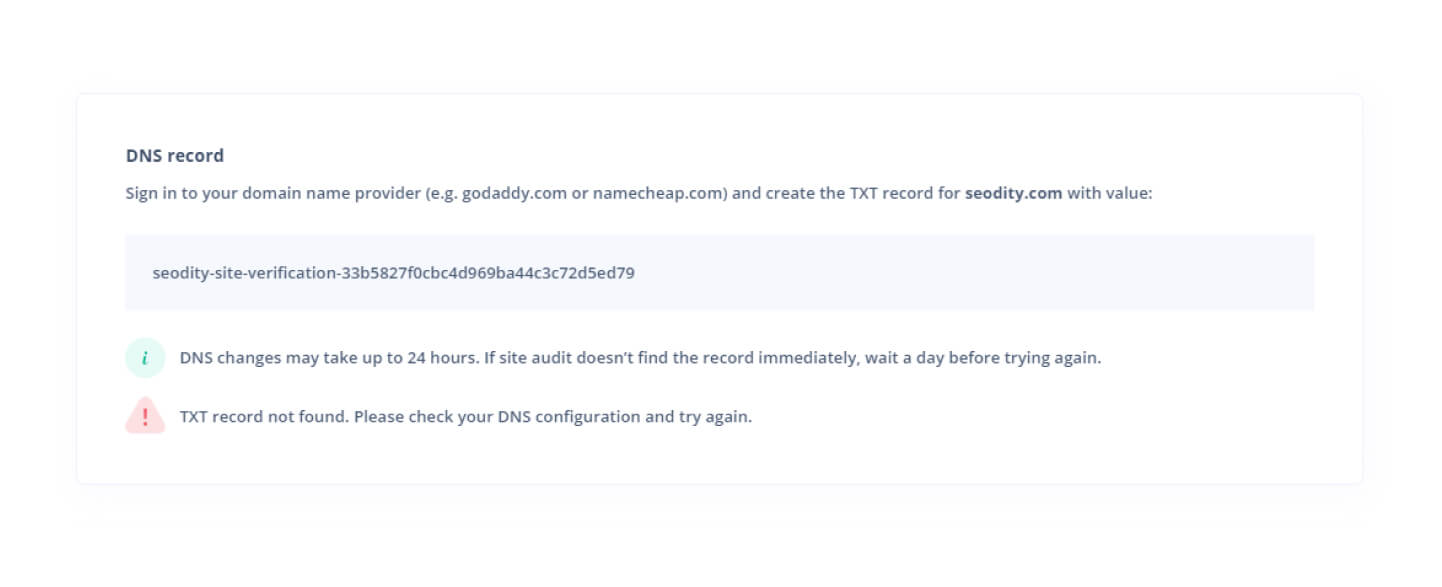Click the "with value:" text
The height and width of the screenshot is (587, 1442).
coord(1110,193)
